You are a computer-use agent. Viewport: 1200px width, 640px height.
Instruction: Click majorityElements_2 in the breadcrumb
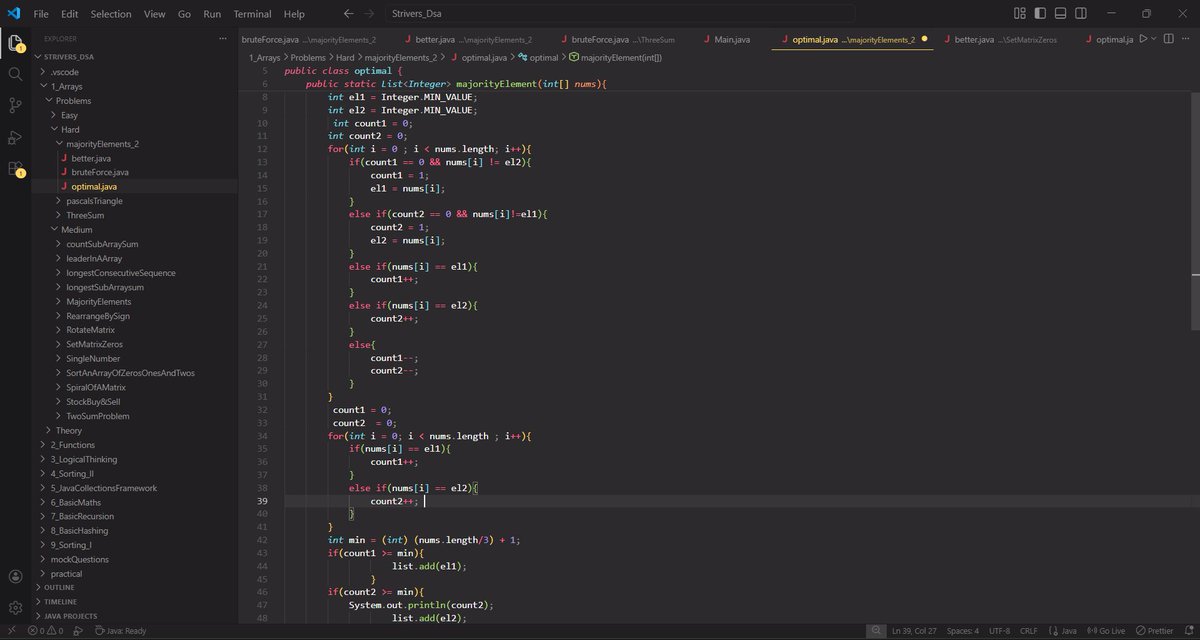(x=400, y=58)
